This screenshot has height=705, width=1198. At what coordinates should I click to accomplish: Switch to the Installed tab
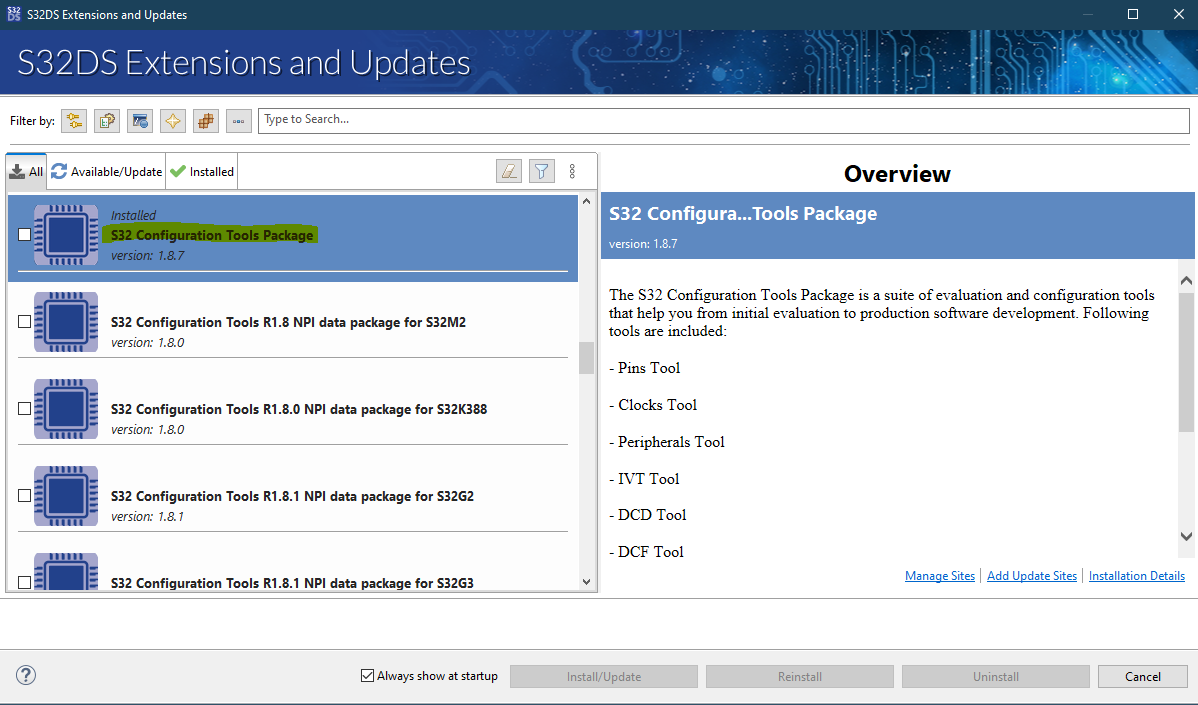click(x=201, y=170)
